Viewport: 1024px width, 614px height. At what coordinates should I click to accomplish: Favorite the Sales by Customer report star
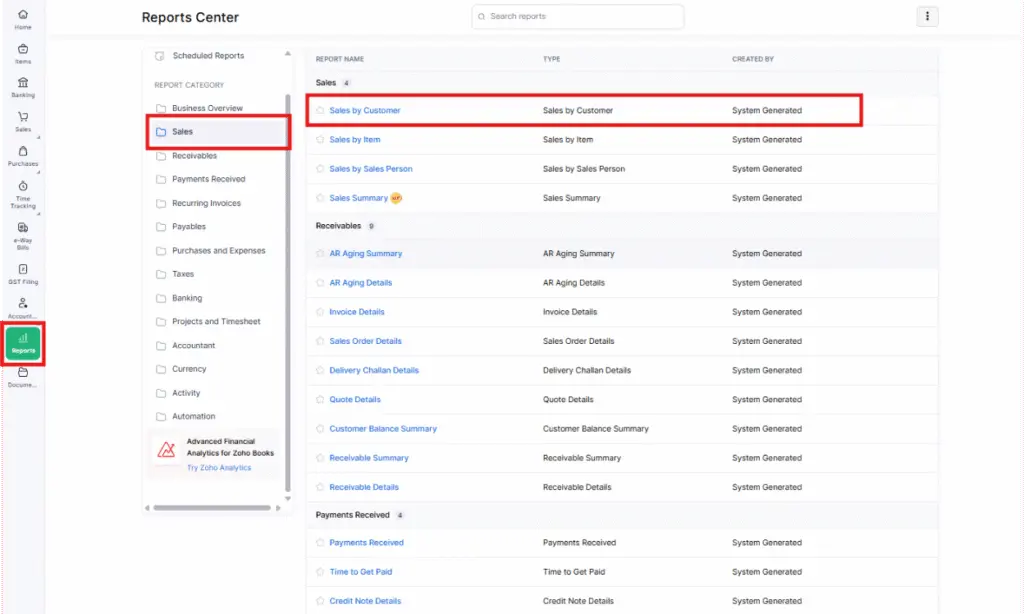[x=320, y=110]
